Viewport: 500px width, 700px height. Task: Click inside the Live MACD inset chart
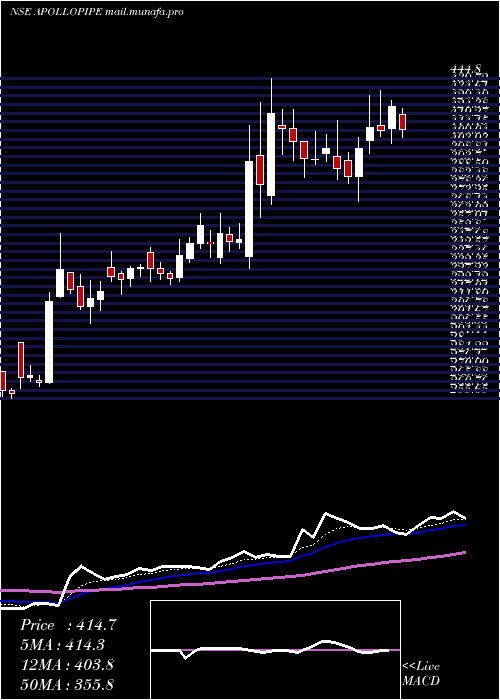pyautogui.click(x=275, y=650)
